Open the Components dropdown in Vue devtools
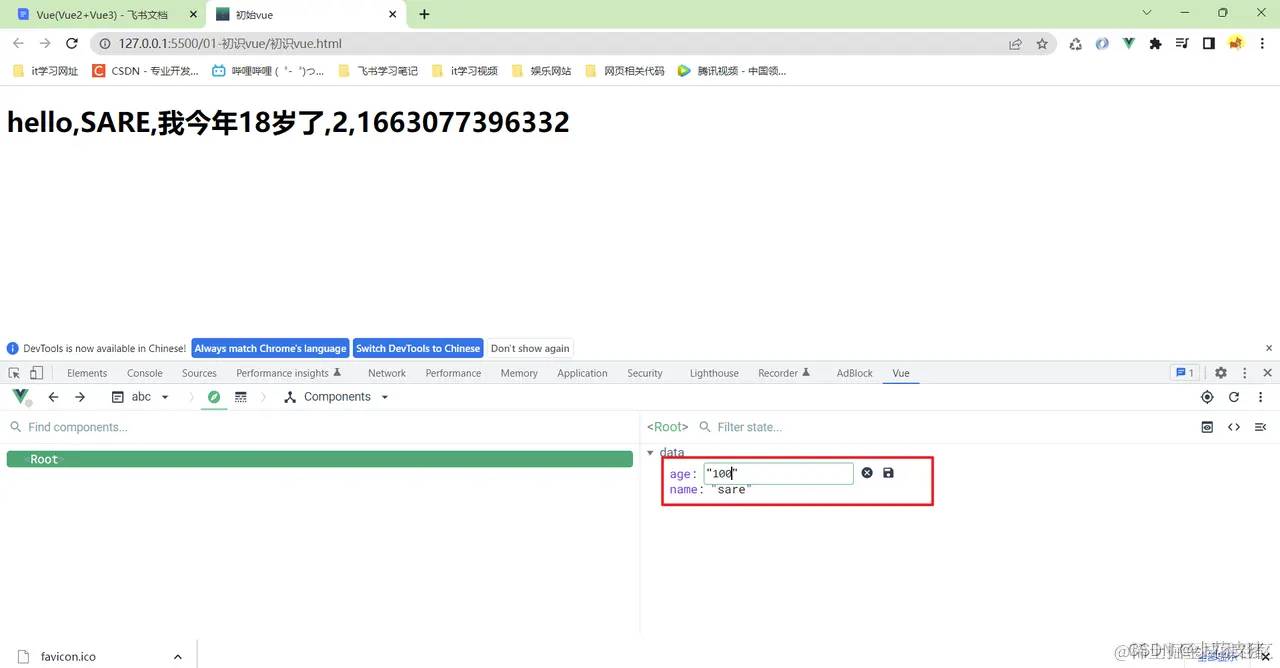 (x=336, y=397)
